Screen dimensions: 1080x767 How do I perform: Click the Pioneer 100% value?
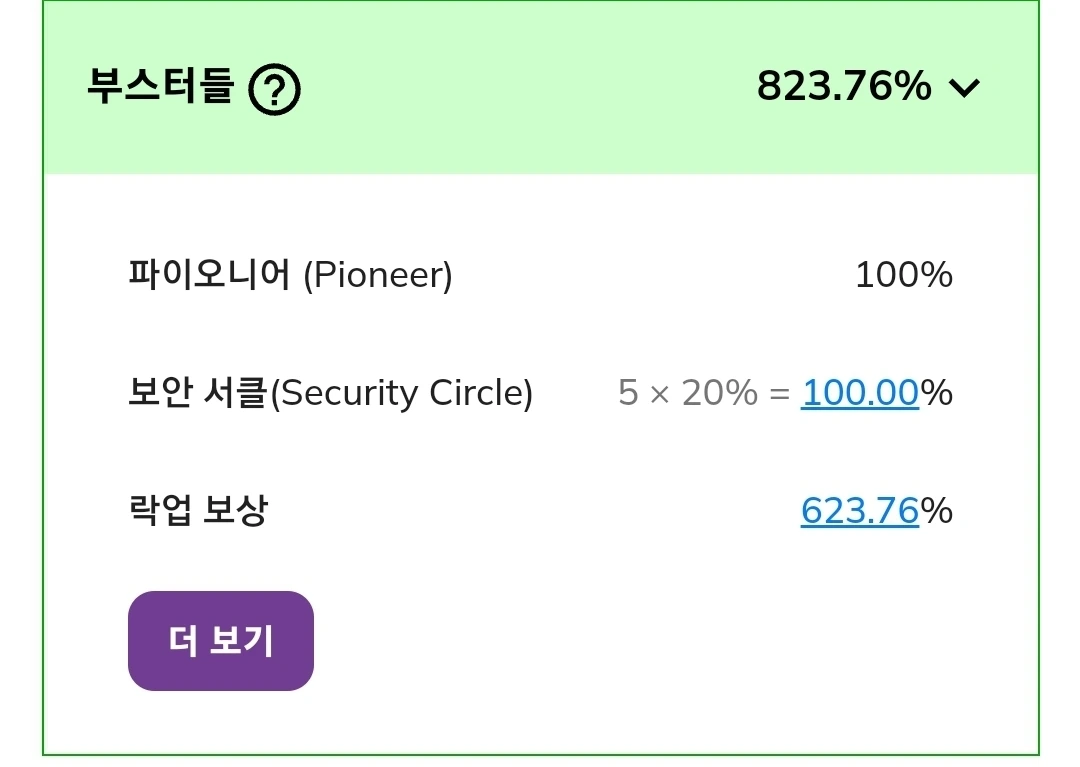903,275
